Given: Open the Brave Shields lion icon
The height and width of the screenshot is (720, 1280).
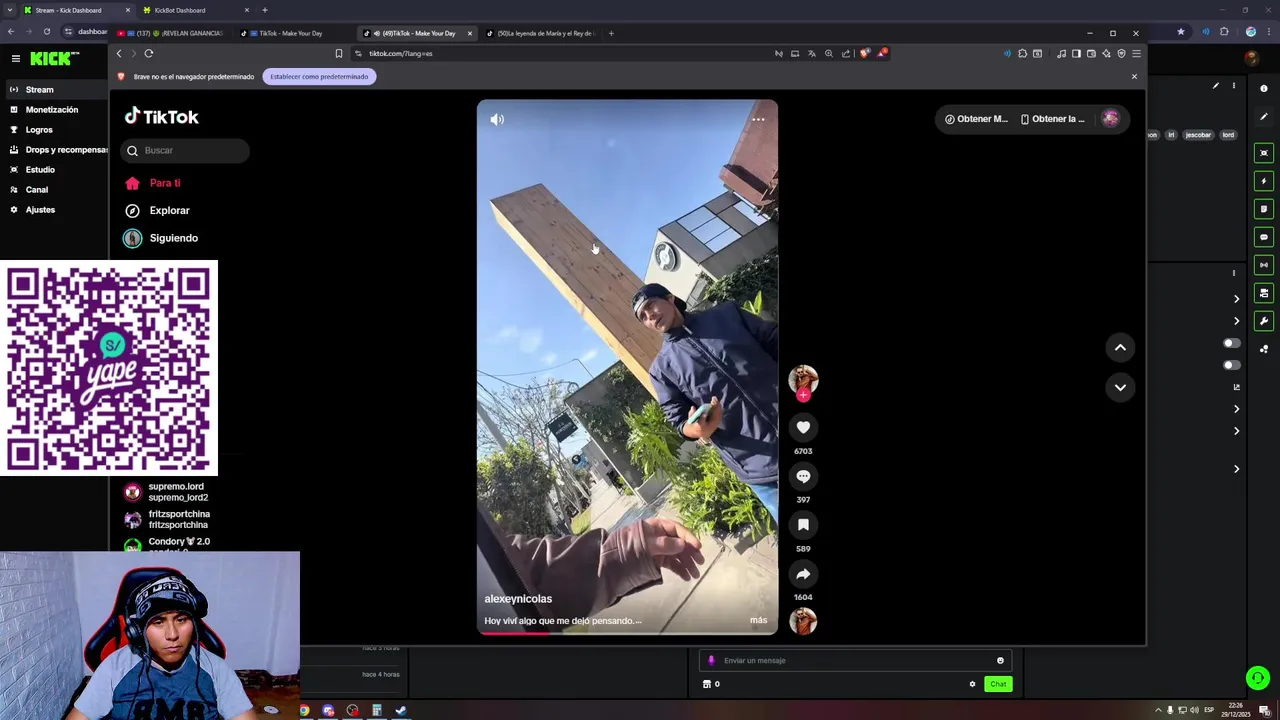Looking at the screenshot, I should [865, 53].
